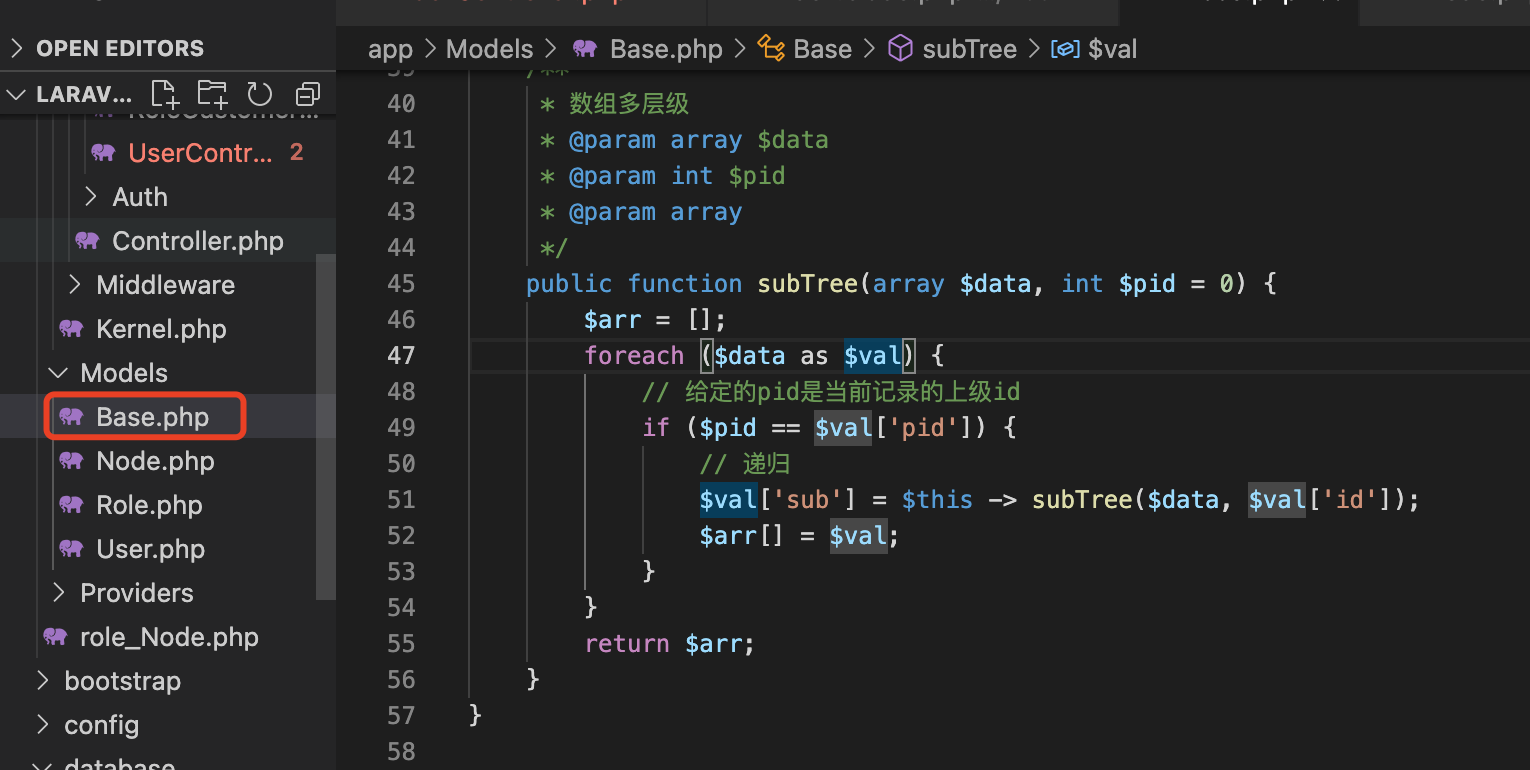
Task: Click the error badge 2 on UserContr...
Action: coord(296,153)
